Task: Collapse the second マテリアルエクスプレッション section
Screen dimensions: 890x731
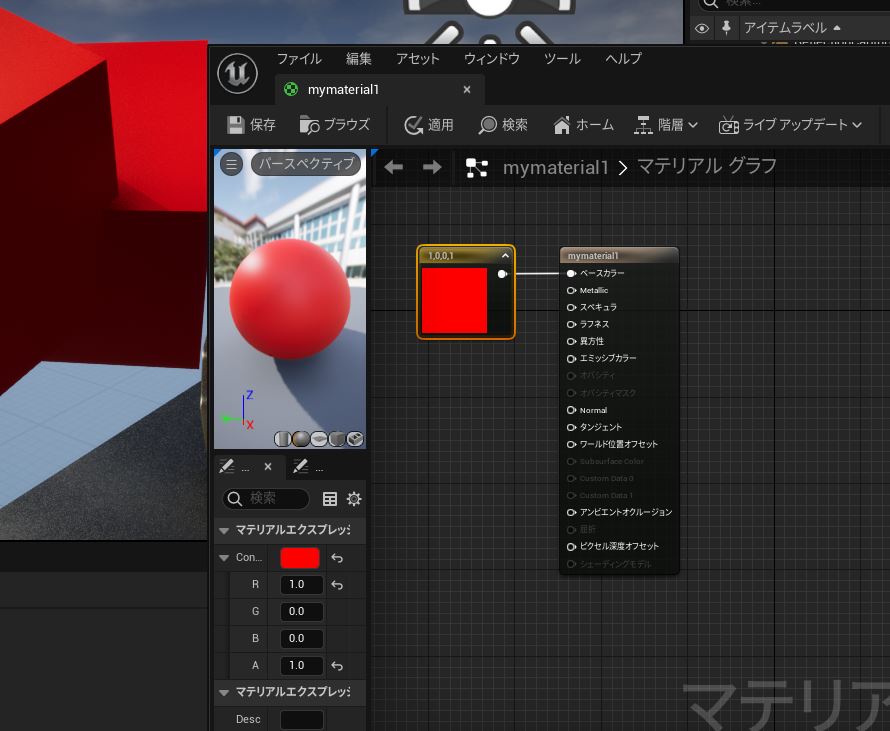Action: pyautogui.click(x=224, y=692)
